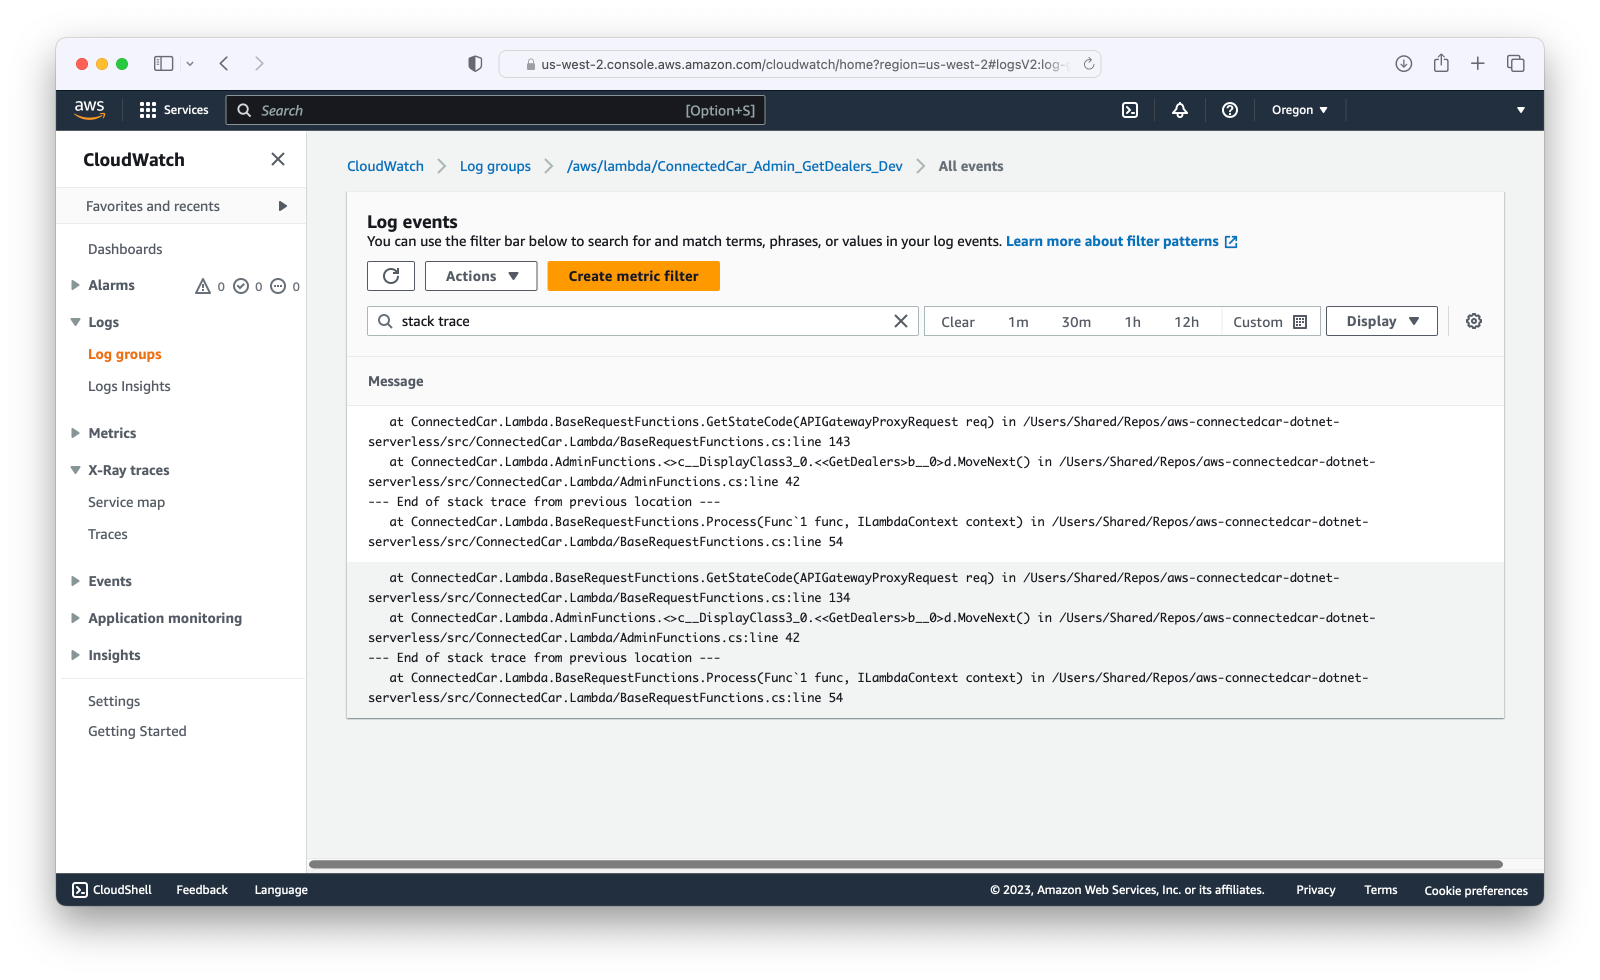Open the Custom time range calendar

point(1270,322)
